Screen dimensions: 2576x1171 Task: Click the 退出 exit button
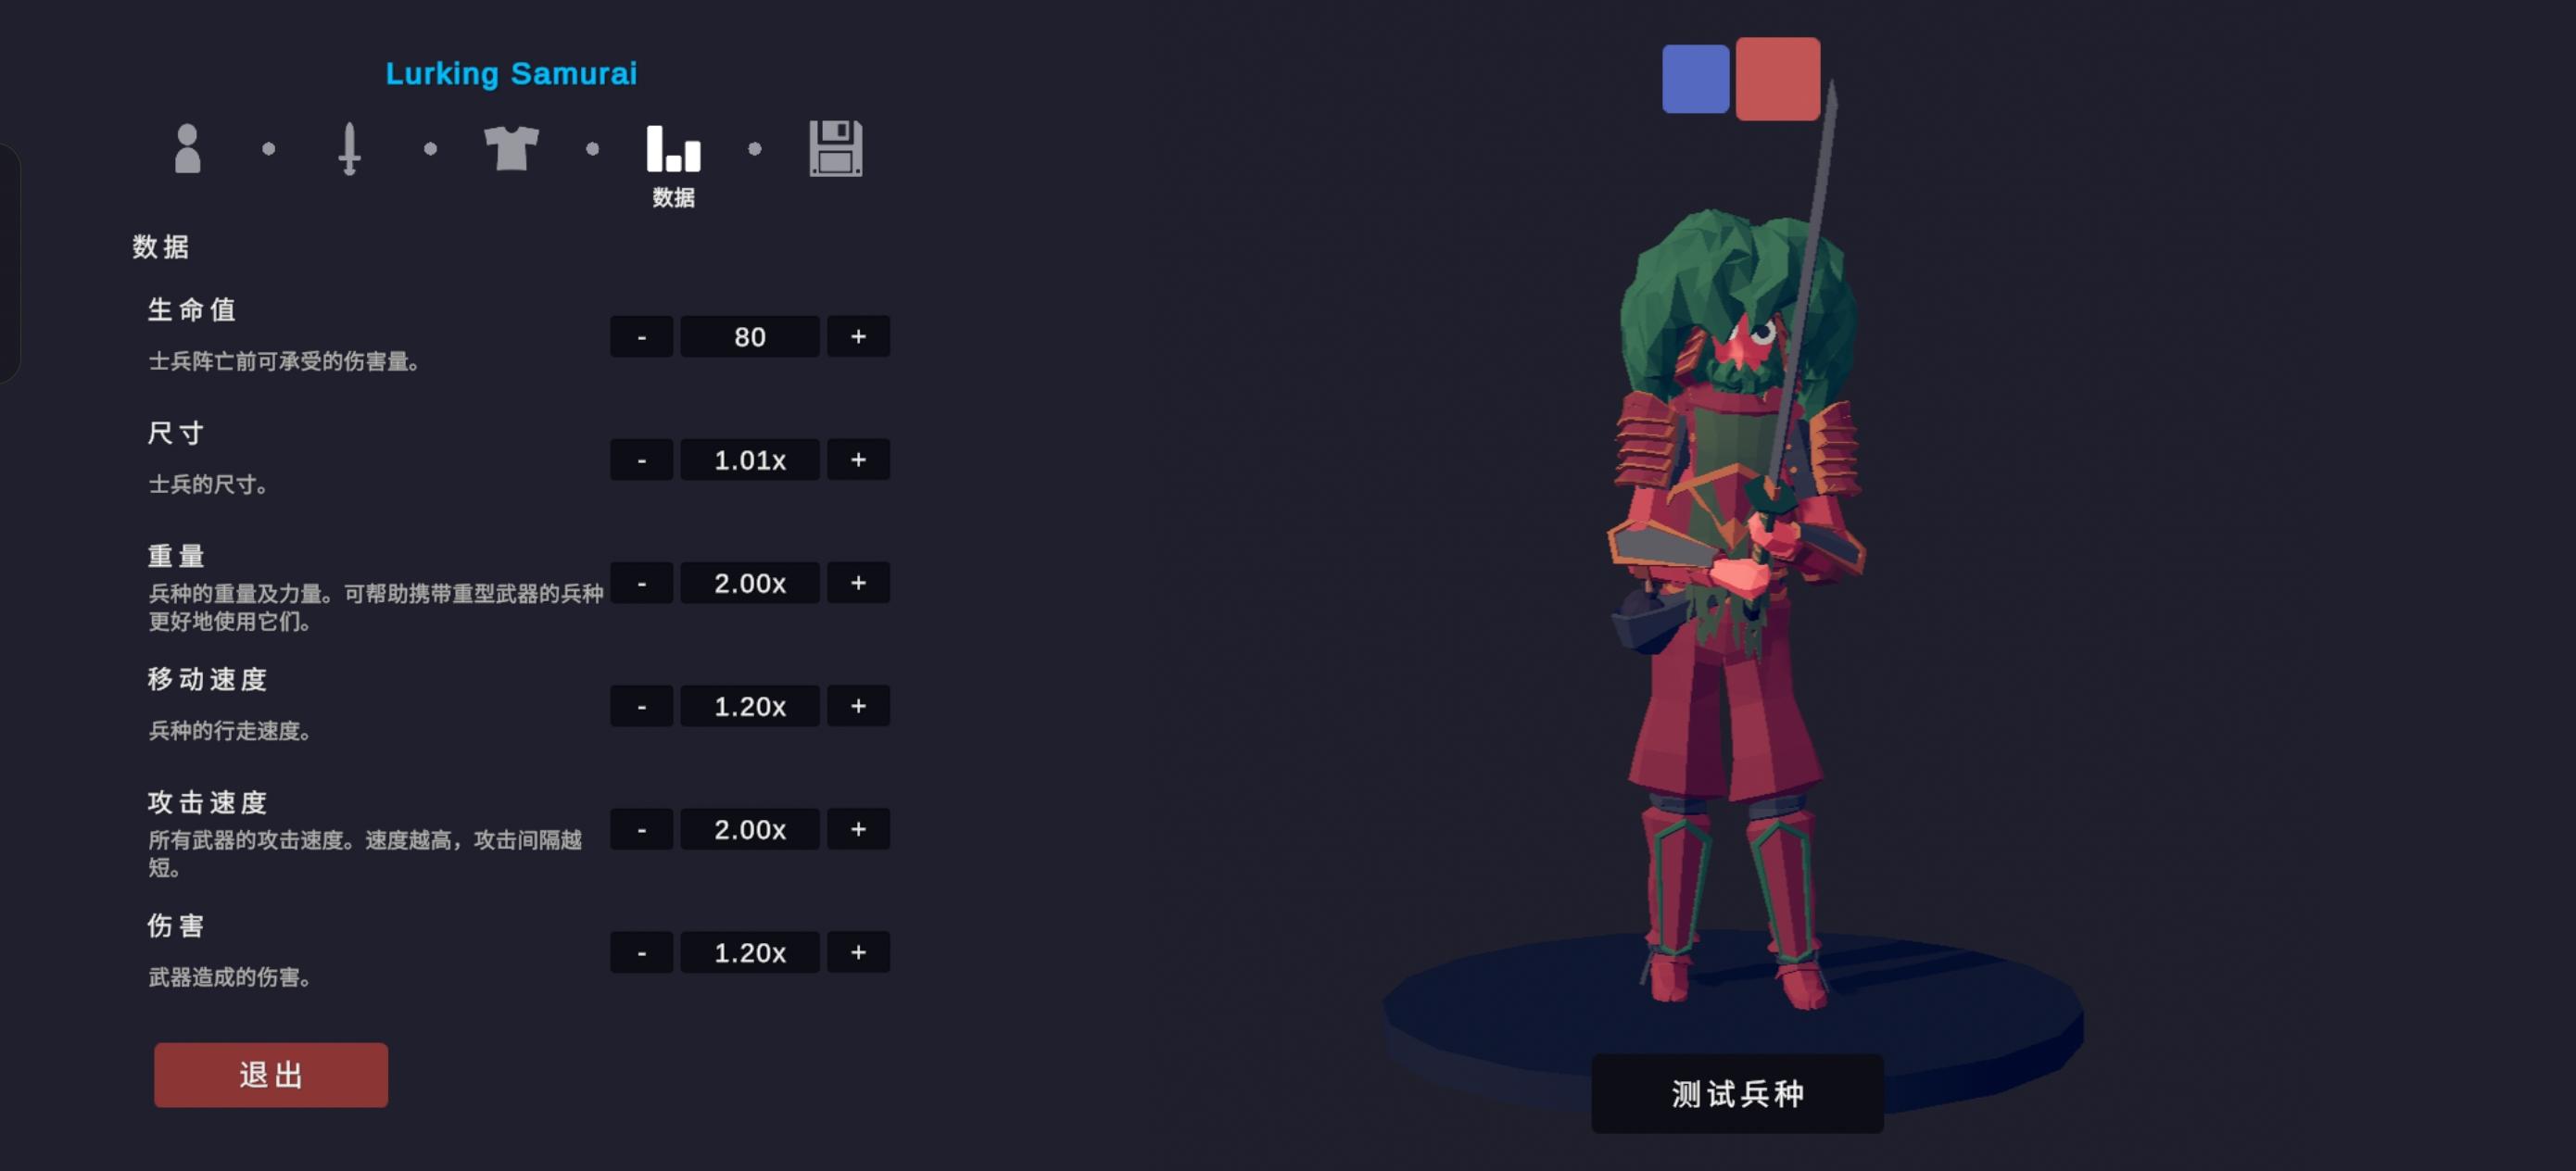271,1074
